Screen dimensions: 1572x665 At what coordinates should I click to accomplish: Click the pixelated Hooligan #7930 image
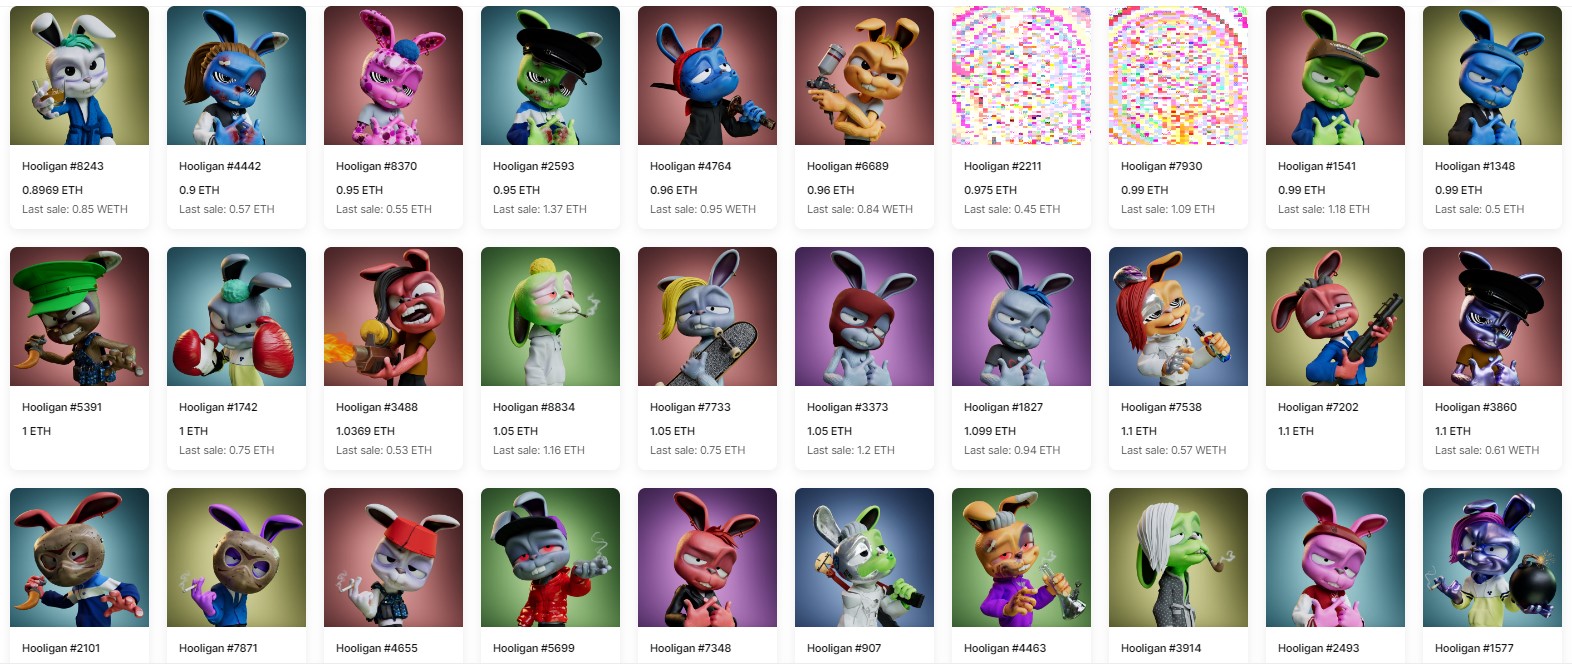coord(1178,76)
